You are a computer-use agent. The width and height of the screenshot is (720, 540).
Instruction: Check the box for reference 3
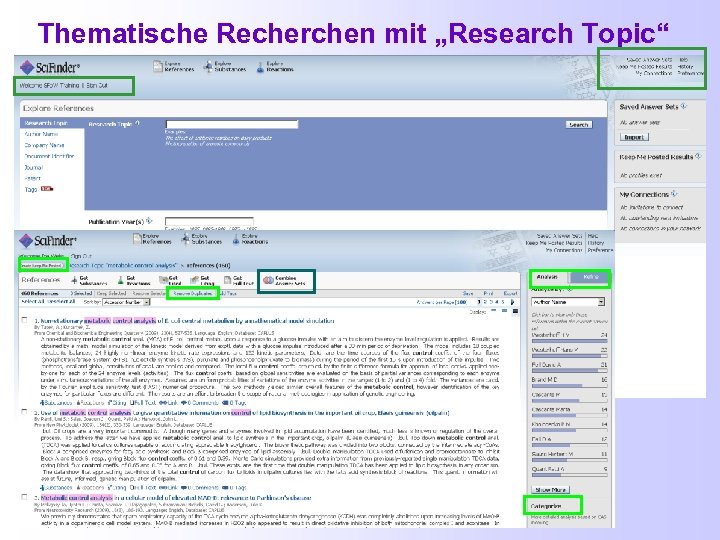pyautogui.click(x=24, y=497)
